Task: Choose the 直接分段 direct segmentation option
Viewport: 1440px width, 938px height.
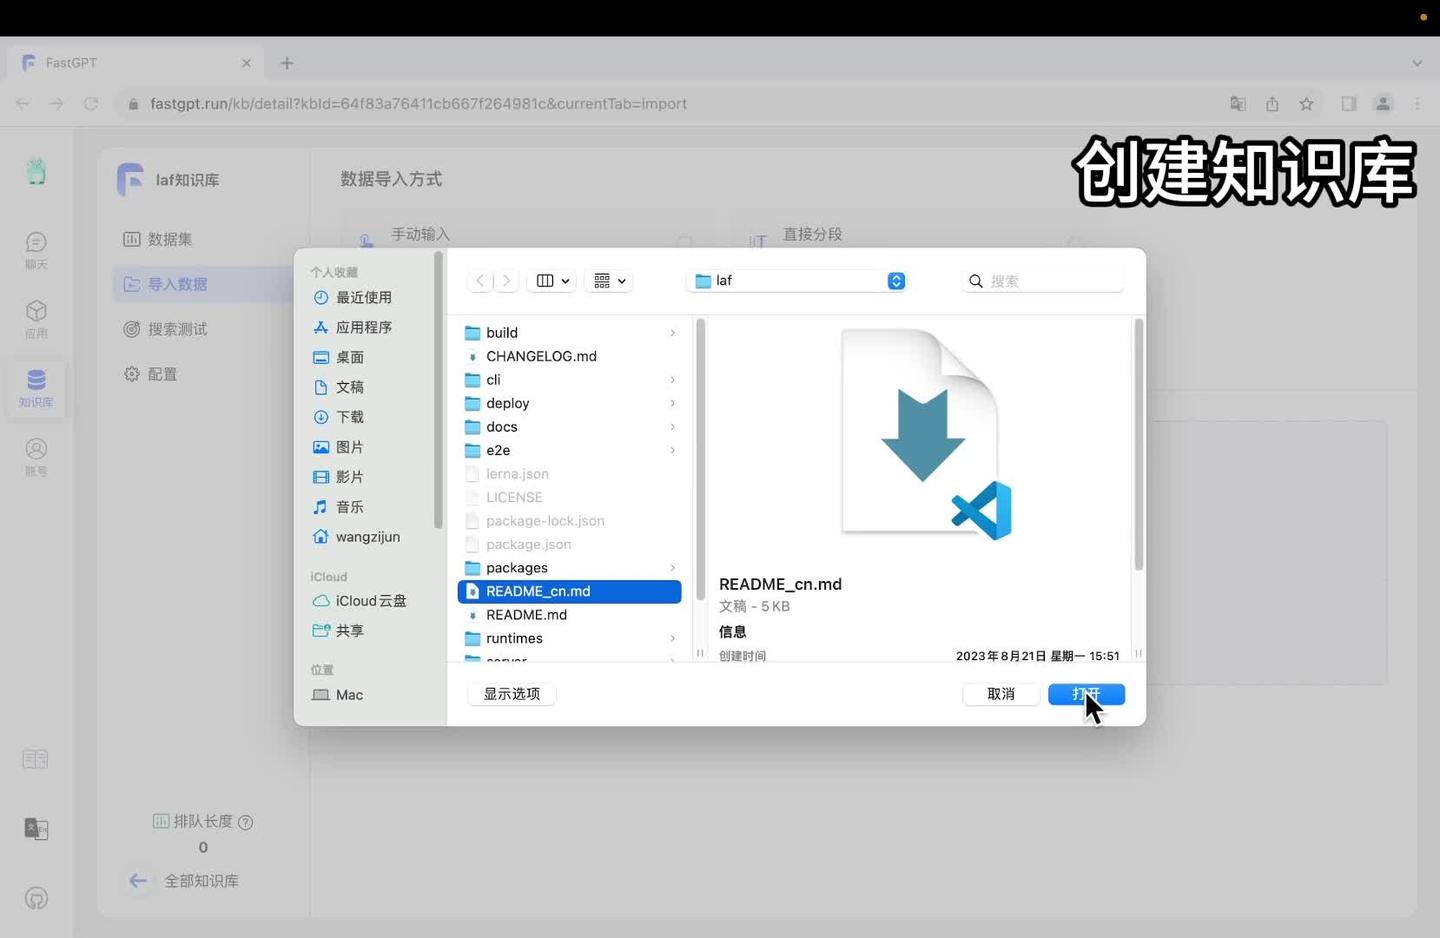Action: pyautogui.click(x=813, y=233)
